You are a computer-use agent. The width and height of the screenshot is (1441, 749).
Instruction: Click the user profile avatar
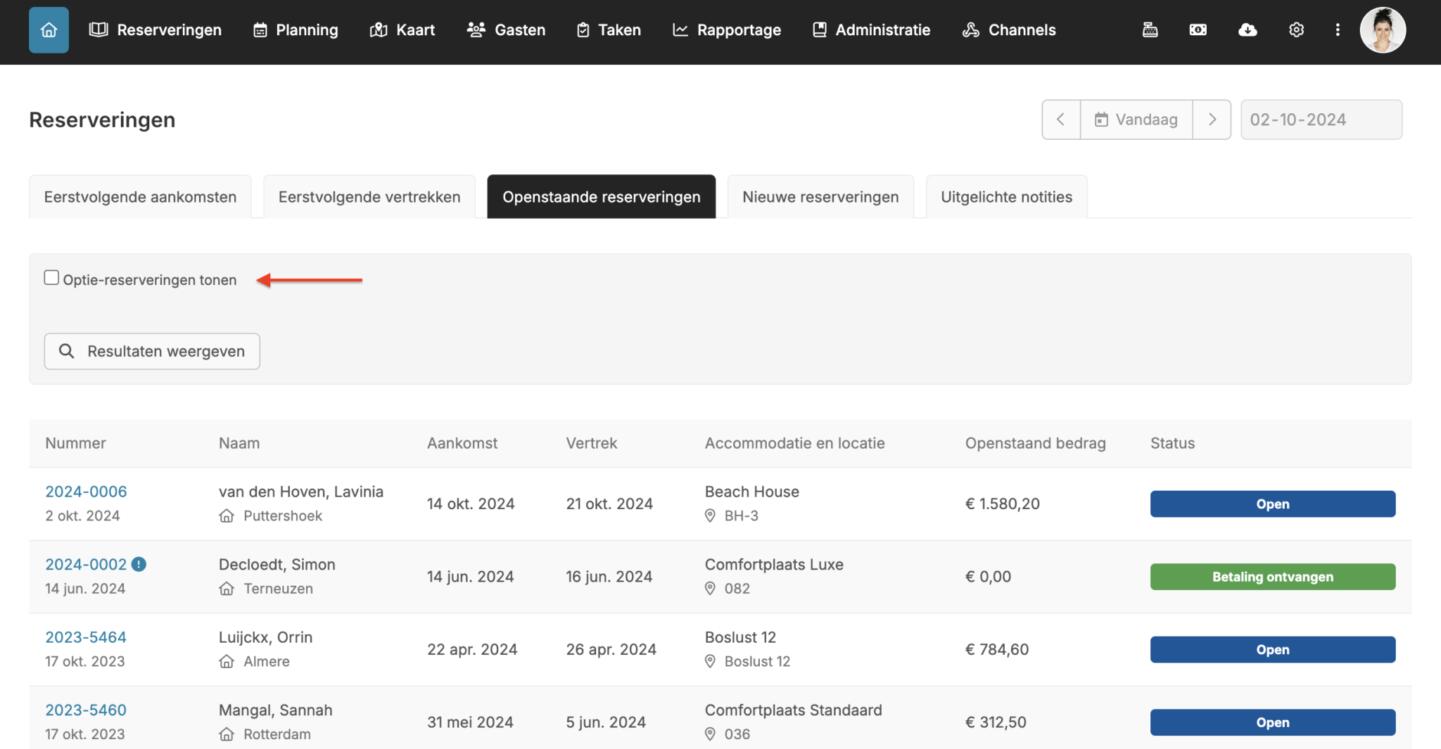pyautogui.click(x=1382, y=30)
